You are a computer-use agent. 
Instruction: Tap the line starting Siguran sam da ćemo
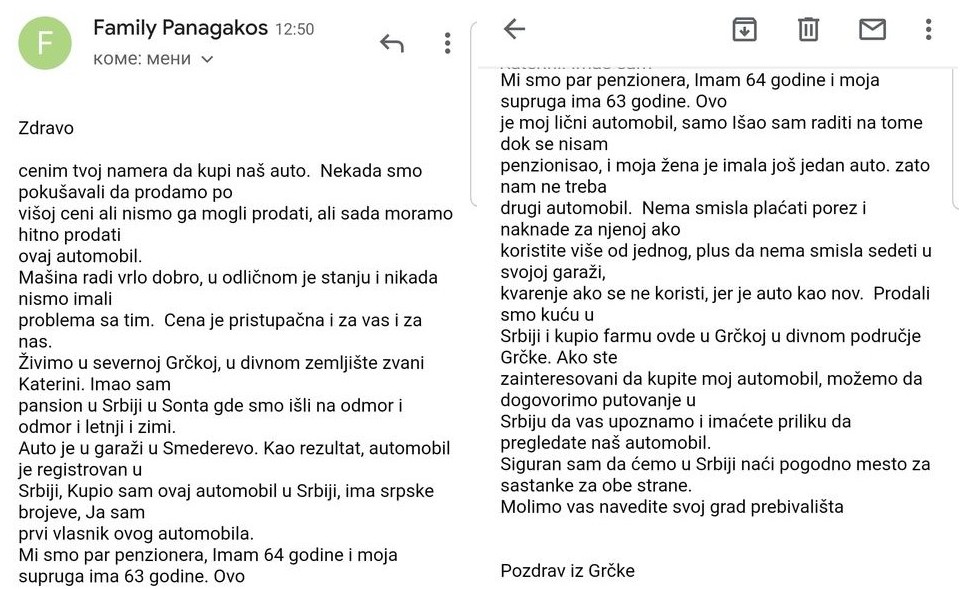[x=715, y=464]
